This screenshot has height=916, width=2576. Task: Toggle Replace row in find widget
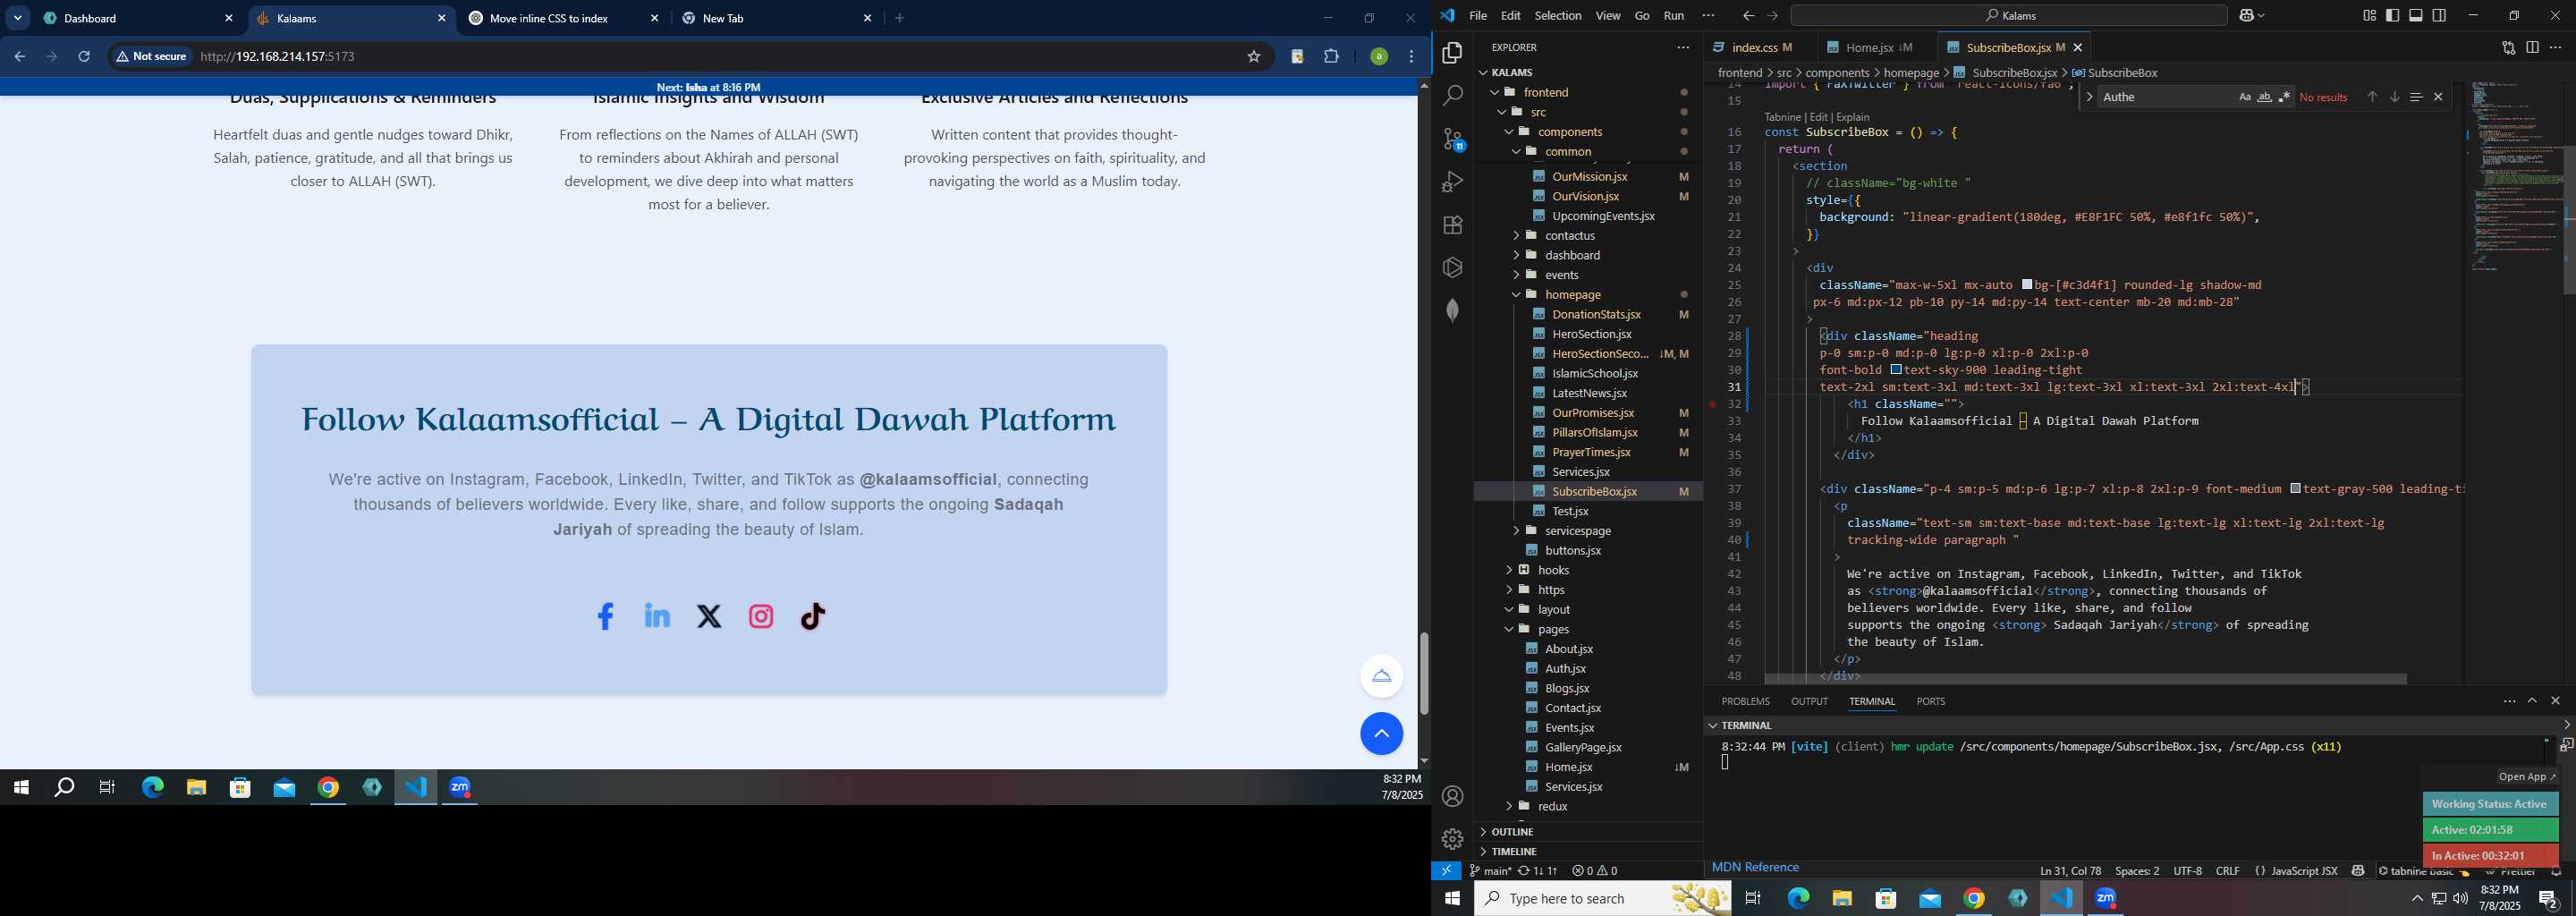point(2089,97)
